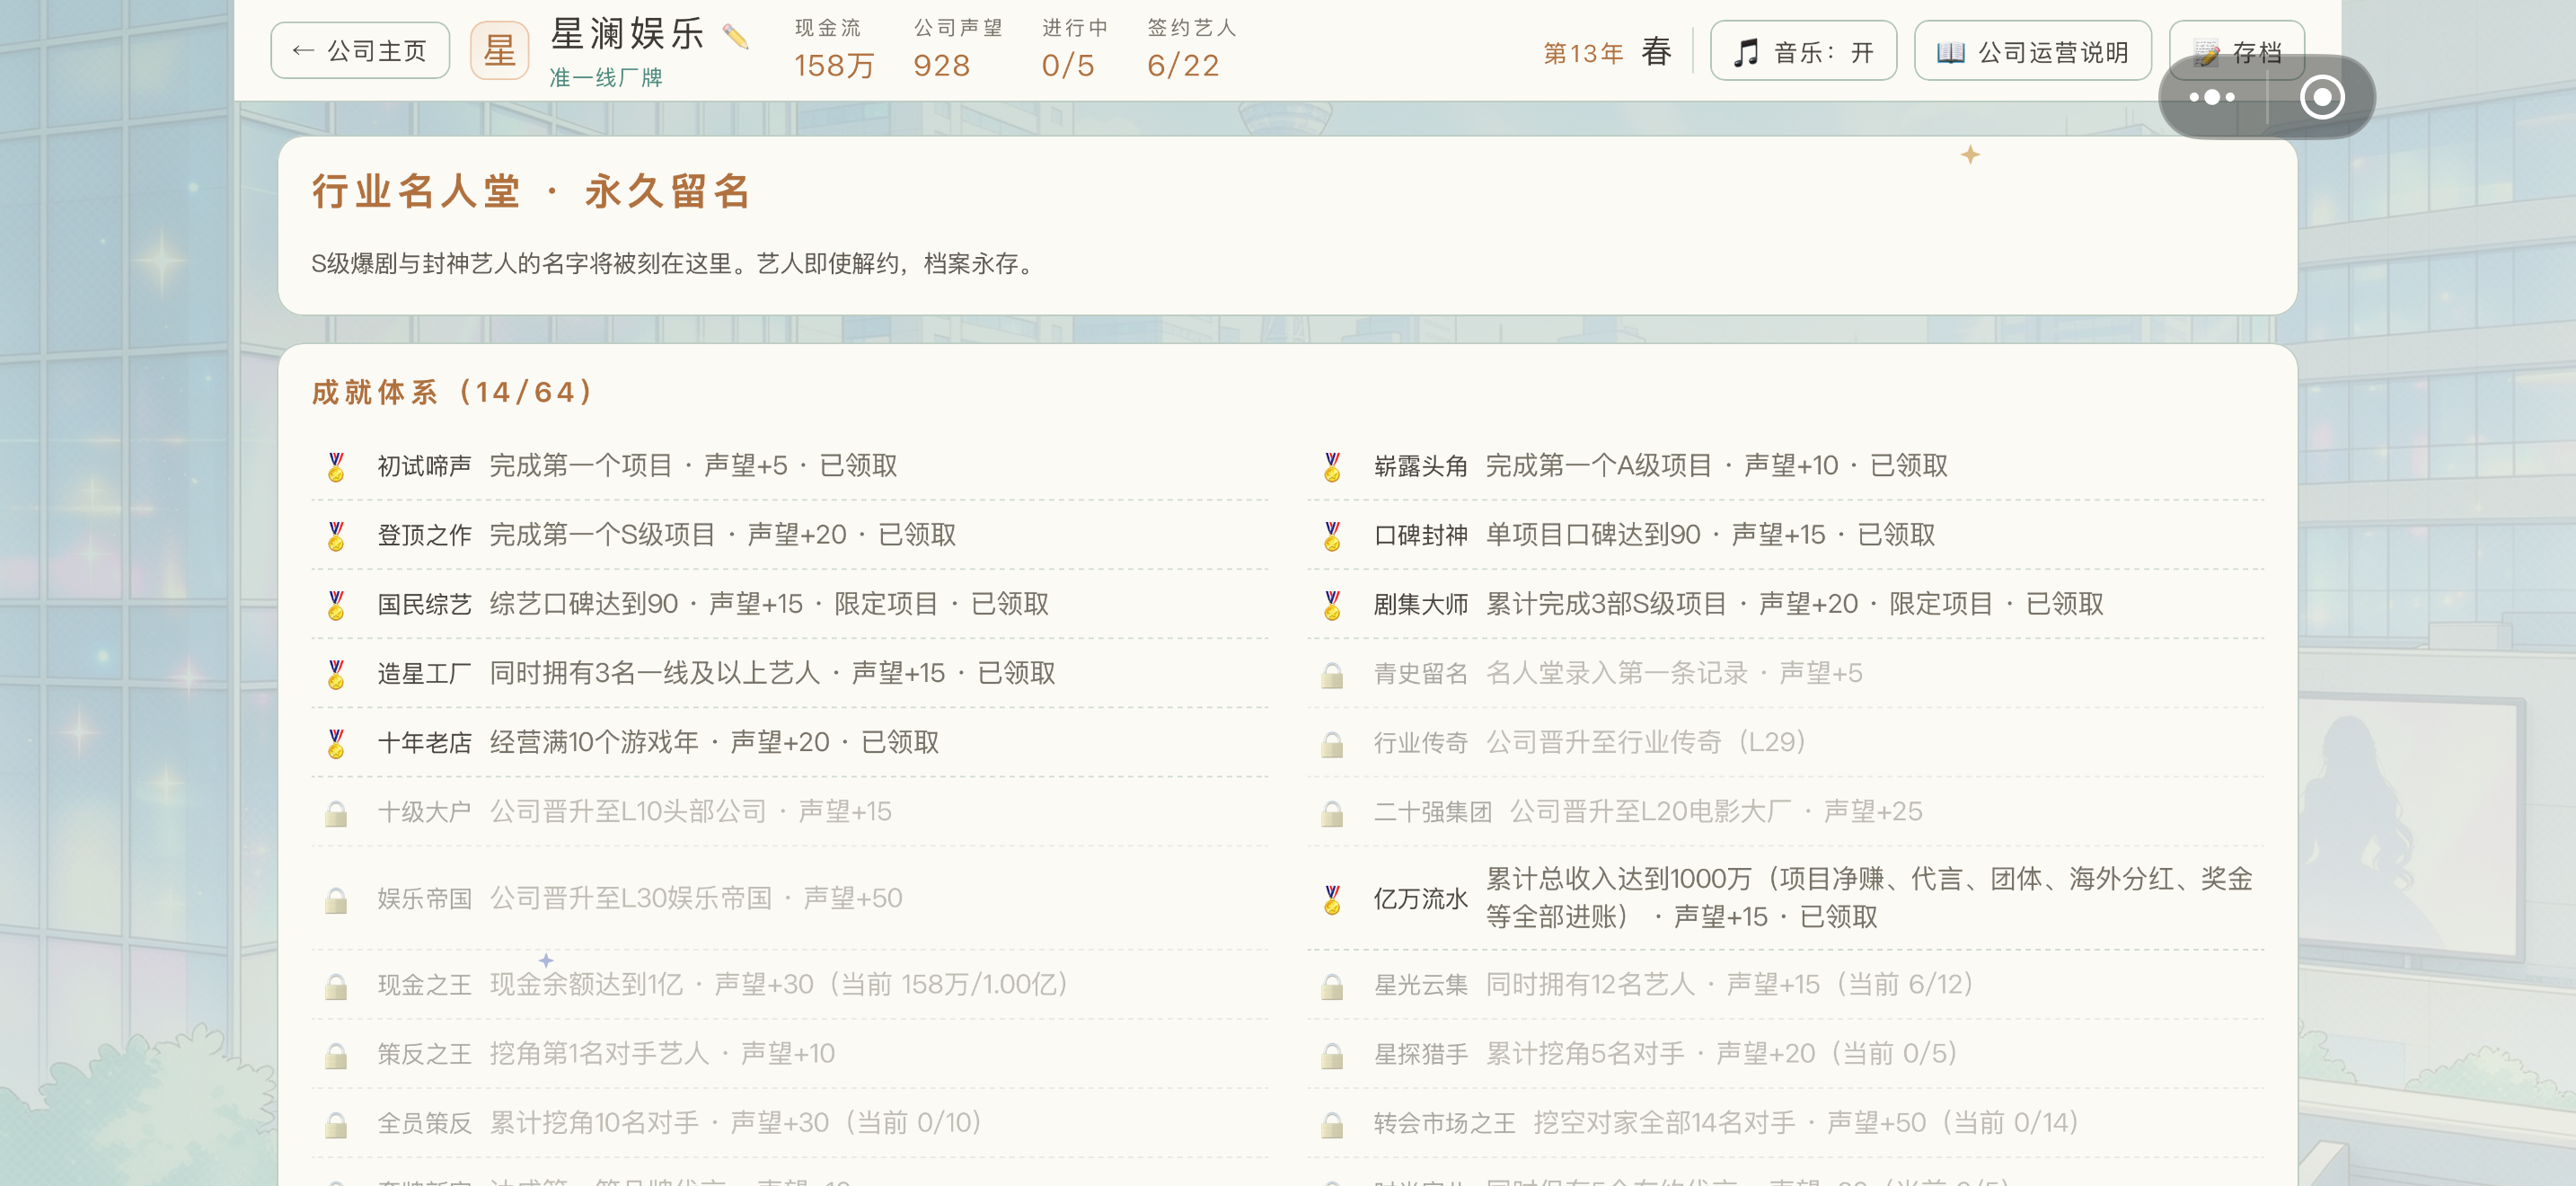Click lock icon for 全员策反
This screenshot has width=2576, height=1186.
pos(336,1124)
